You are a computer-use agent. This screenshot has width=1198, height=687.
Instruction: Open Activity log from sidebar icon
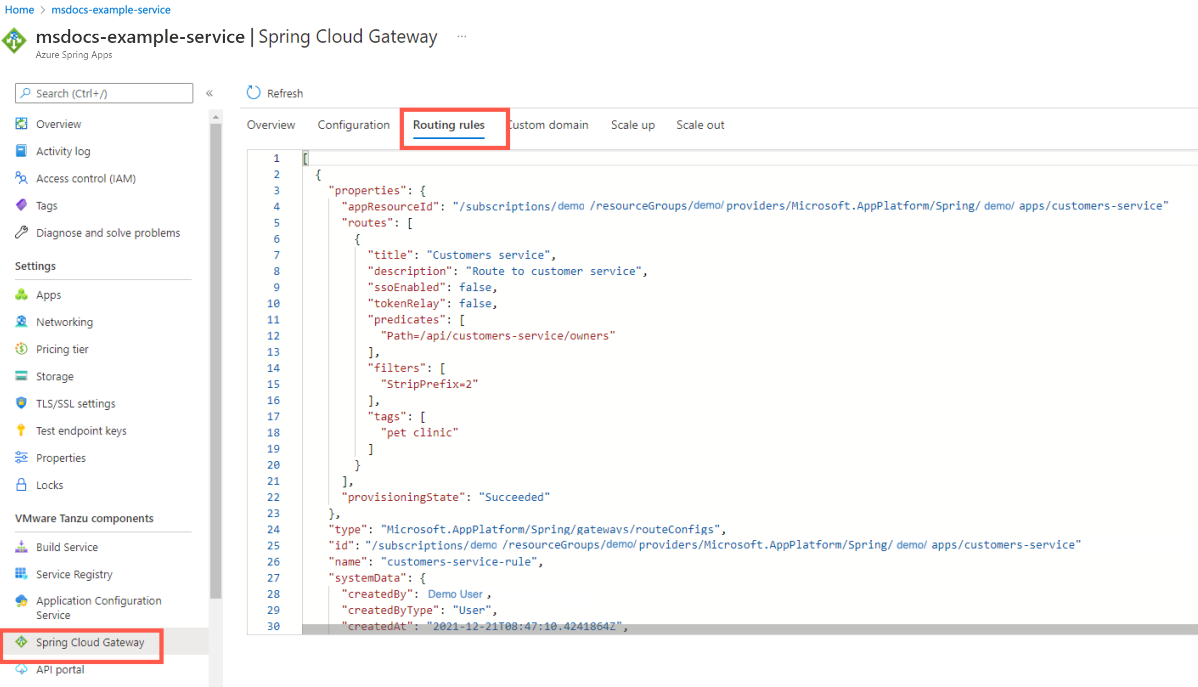click(x=22, y=151)
